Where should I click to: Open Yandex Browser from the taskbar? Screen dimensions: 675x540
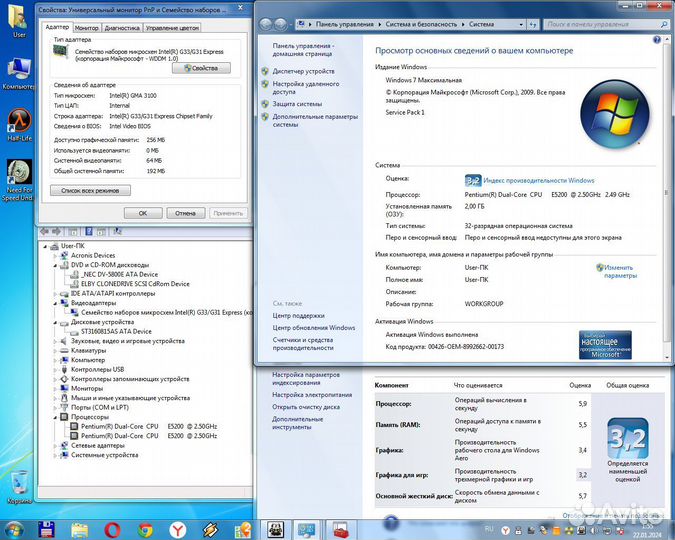[x=177, y=529]
